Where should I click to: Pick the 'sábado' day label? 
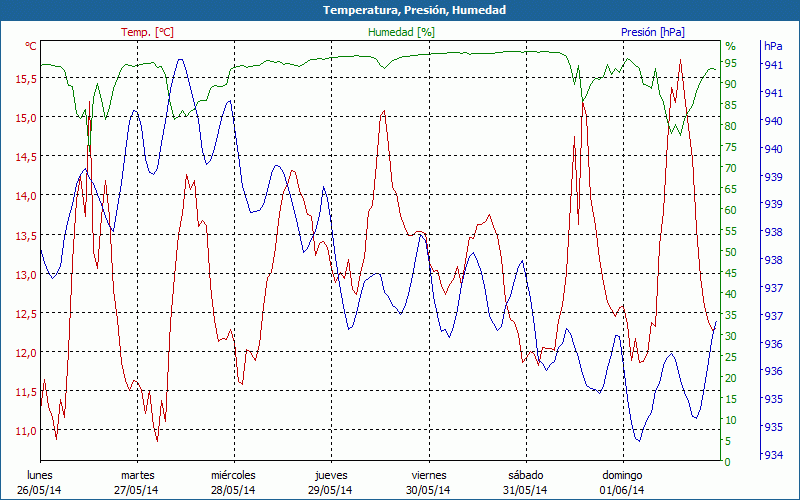click(x=525, y=475)
